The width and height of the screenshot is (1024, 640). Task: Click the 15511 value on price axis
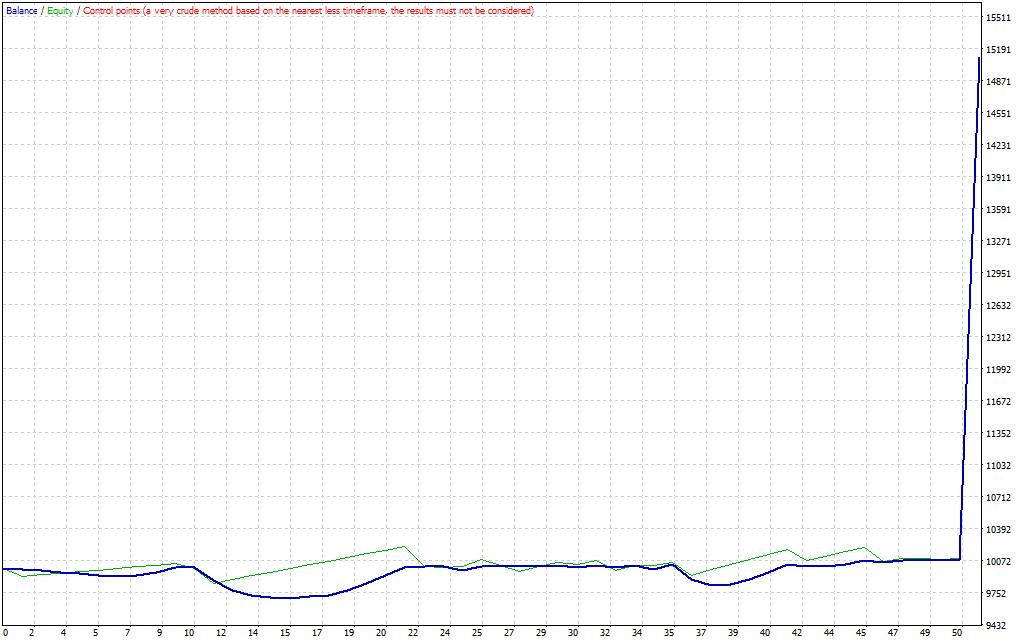pos(998,18)
